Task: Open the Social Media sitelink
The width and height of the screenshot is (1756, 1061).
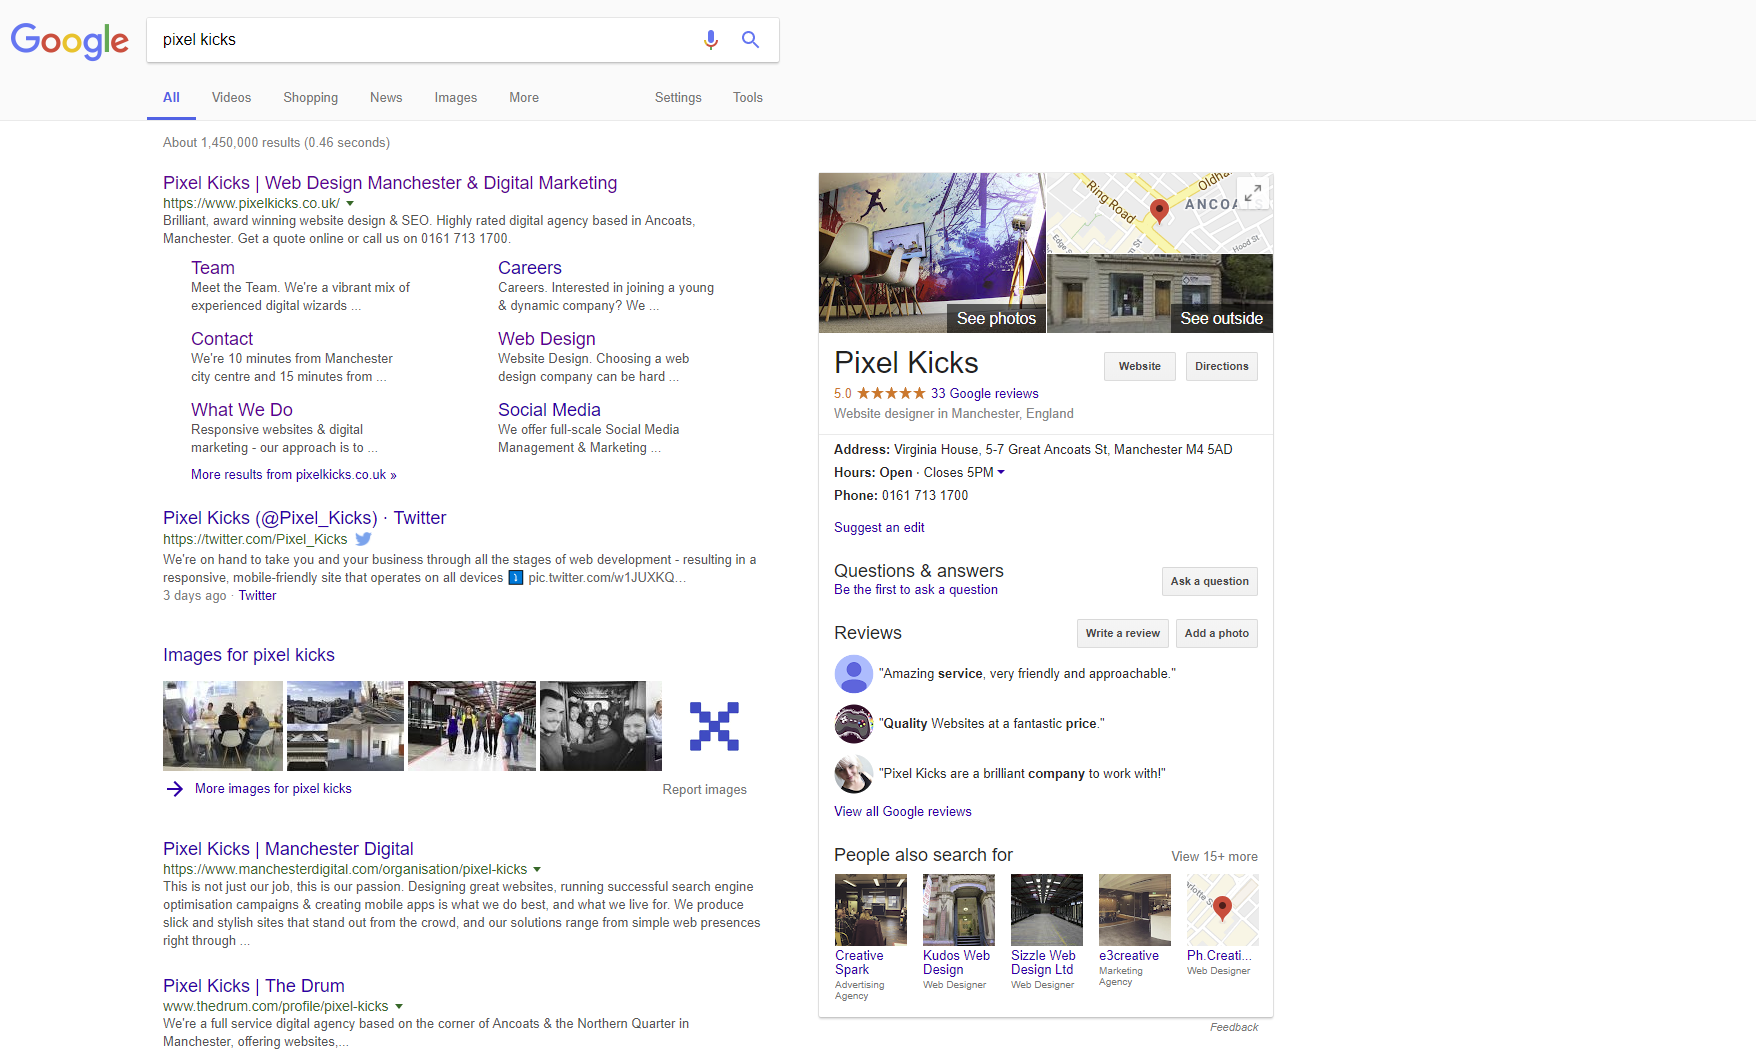Action: [549, 410]
